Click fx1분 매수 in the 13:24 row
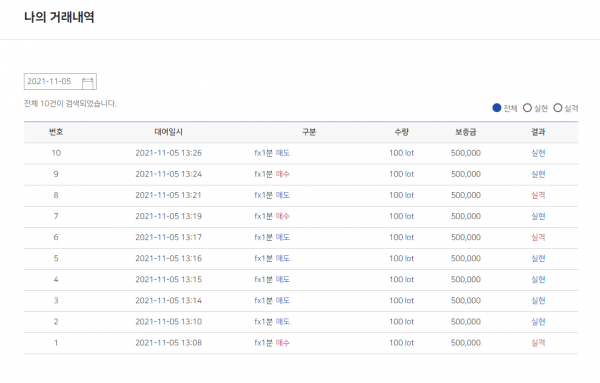This screenshot has width=600, height=383. point(272,174)
